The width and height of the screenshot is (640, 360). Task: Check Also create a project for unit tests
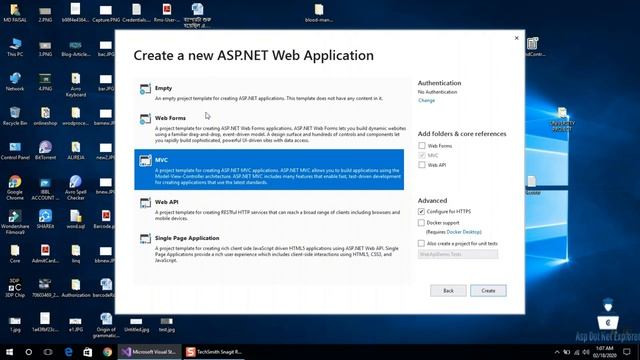point(421,243)
